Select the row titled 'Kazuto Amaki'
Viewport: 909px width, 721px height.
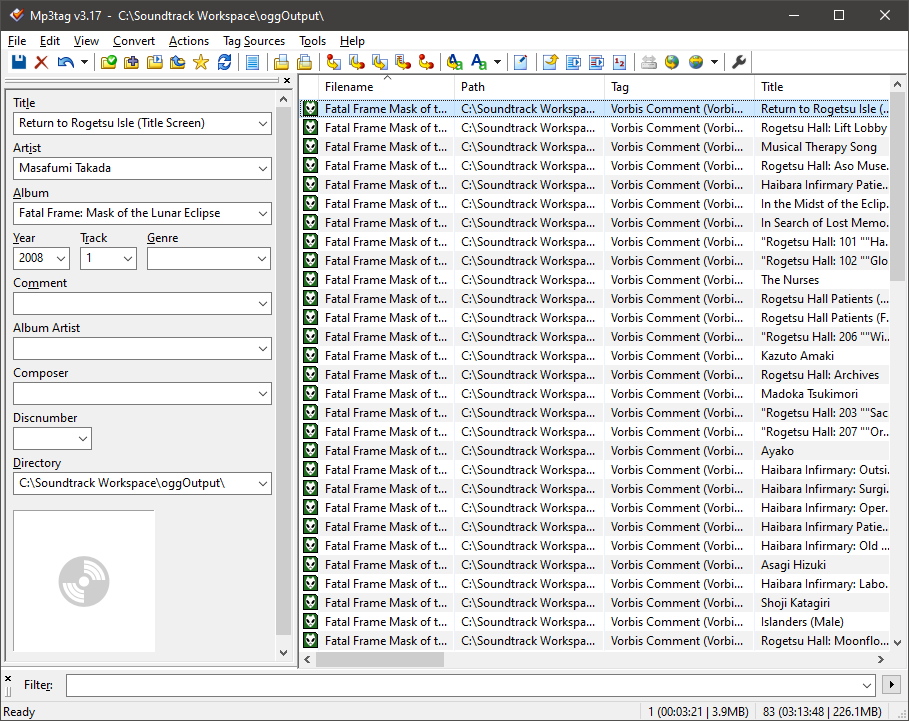pyautogui.click(x=595, y=356)
